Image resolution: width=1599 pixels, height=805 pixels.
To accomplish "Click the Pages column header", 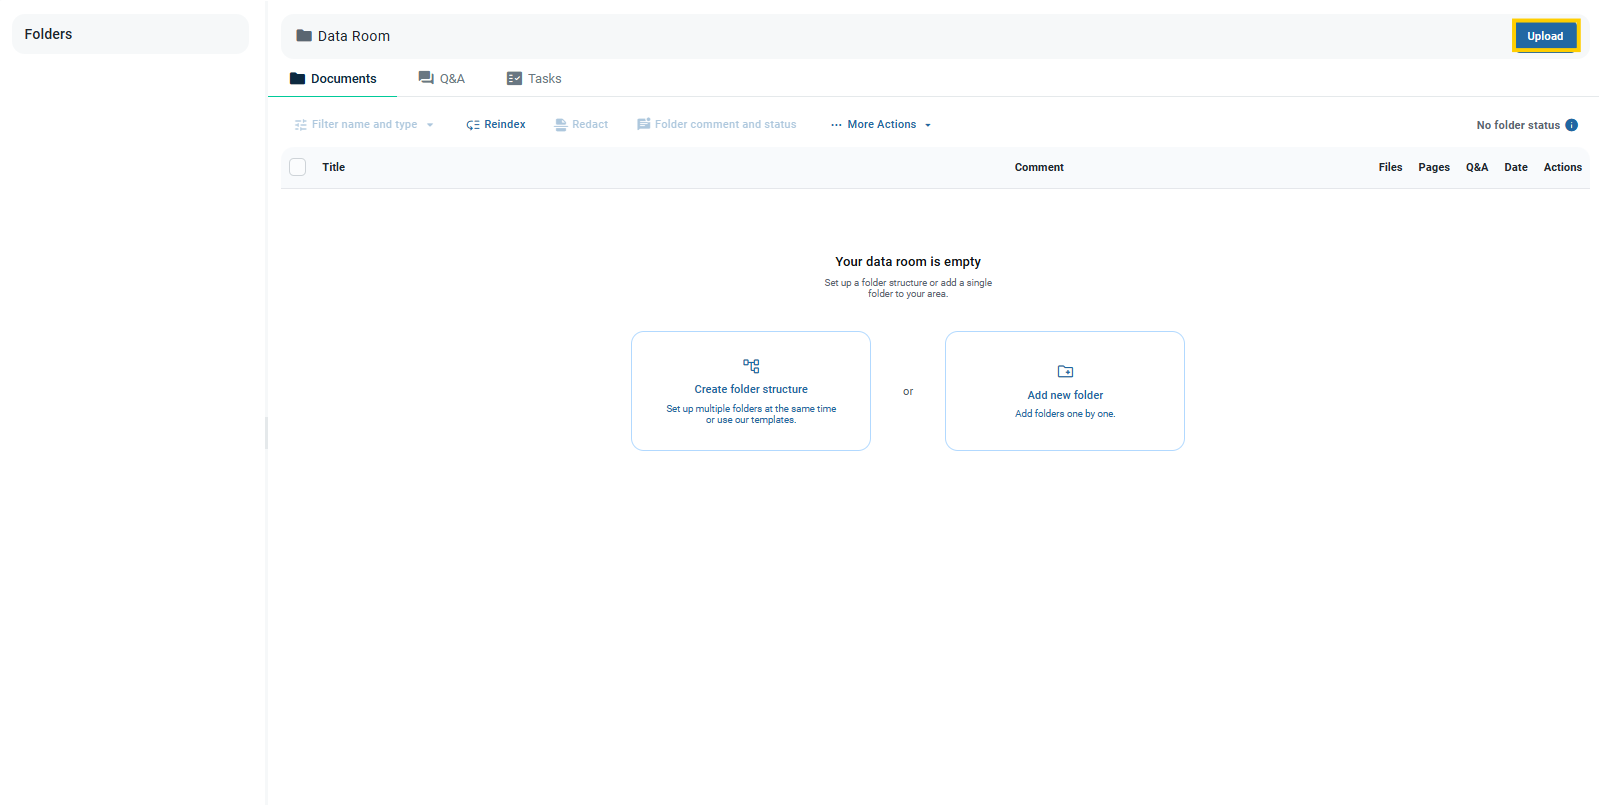I will point(1434,167).
